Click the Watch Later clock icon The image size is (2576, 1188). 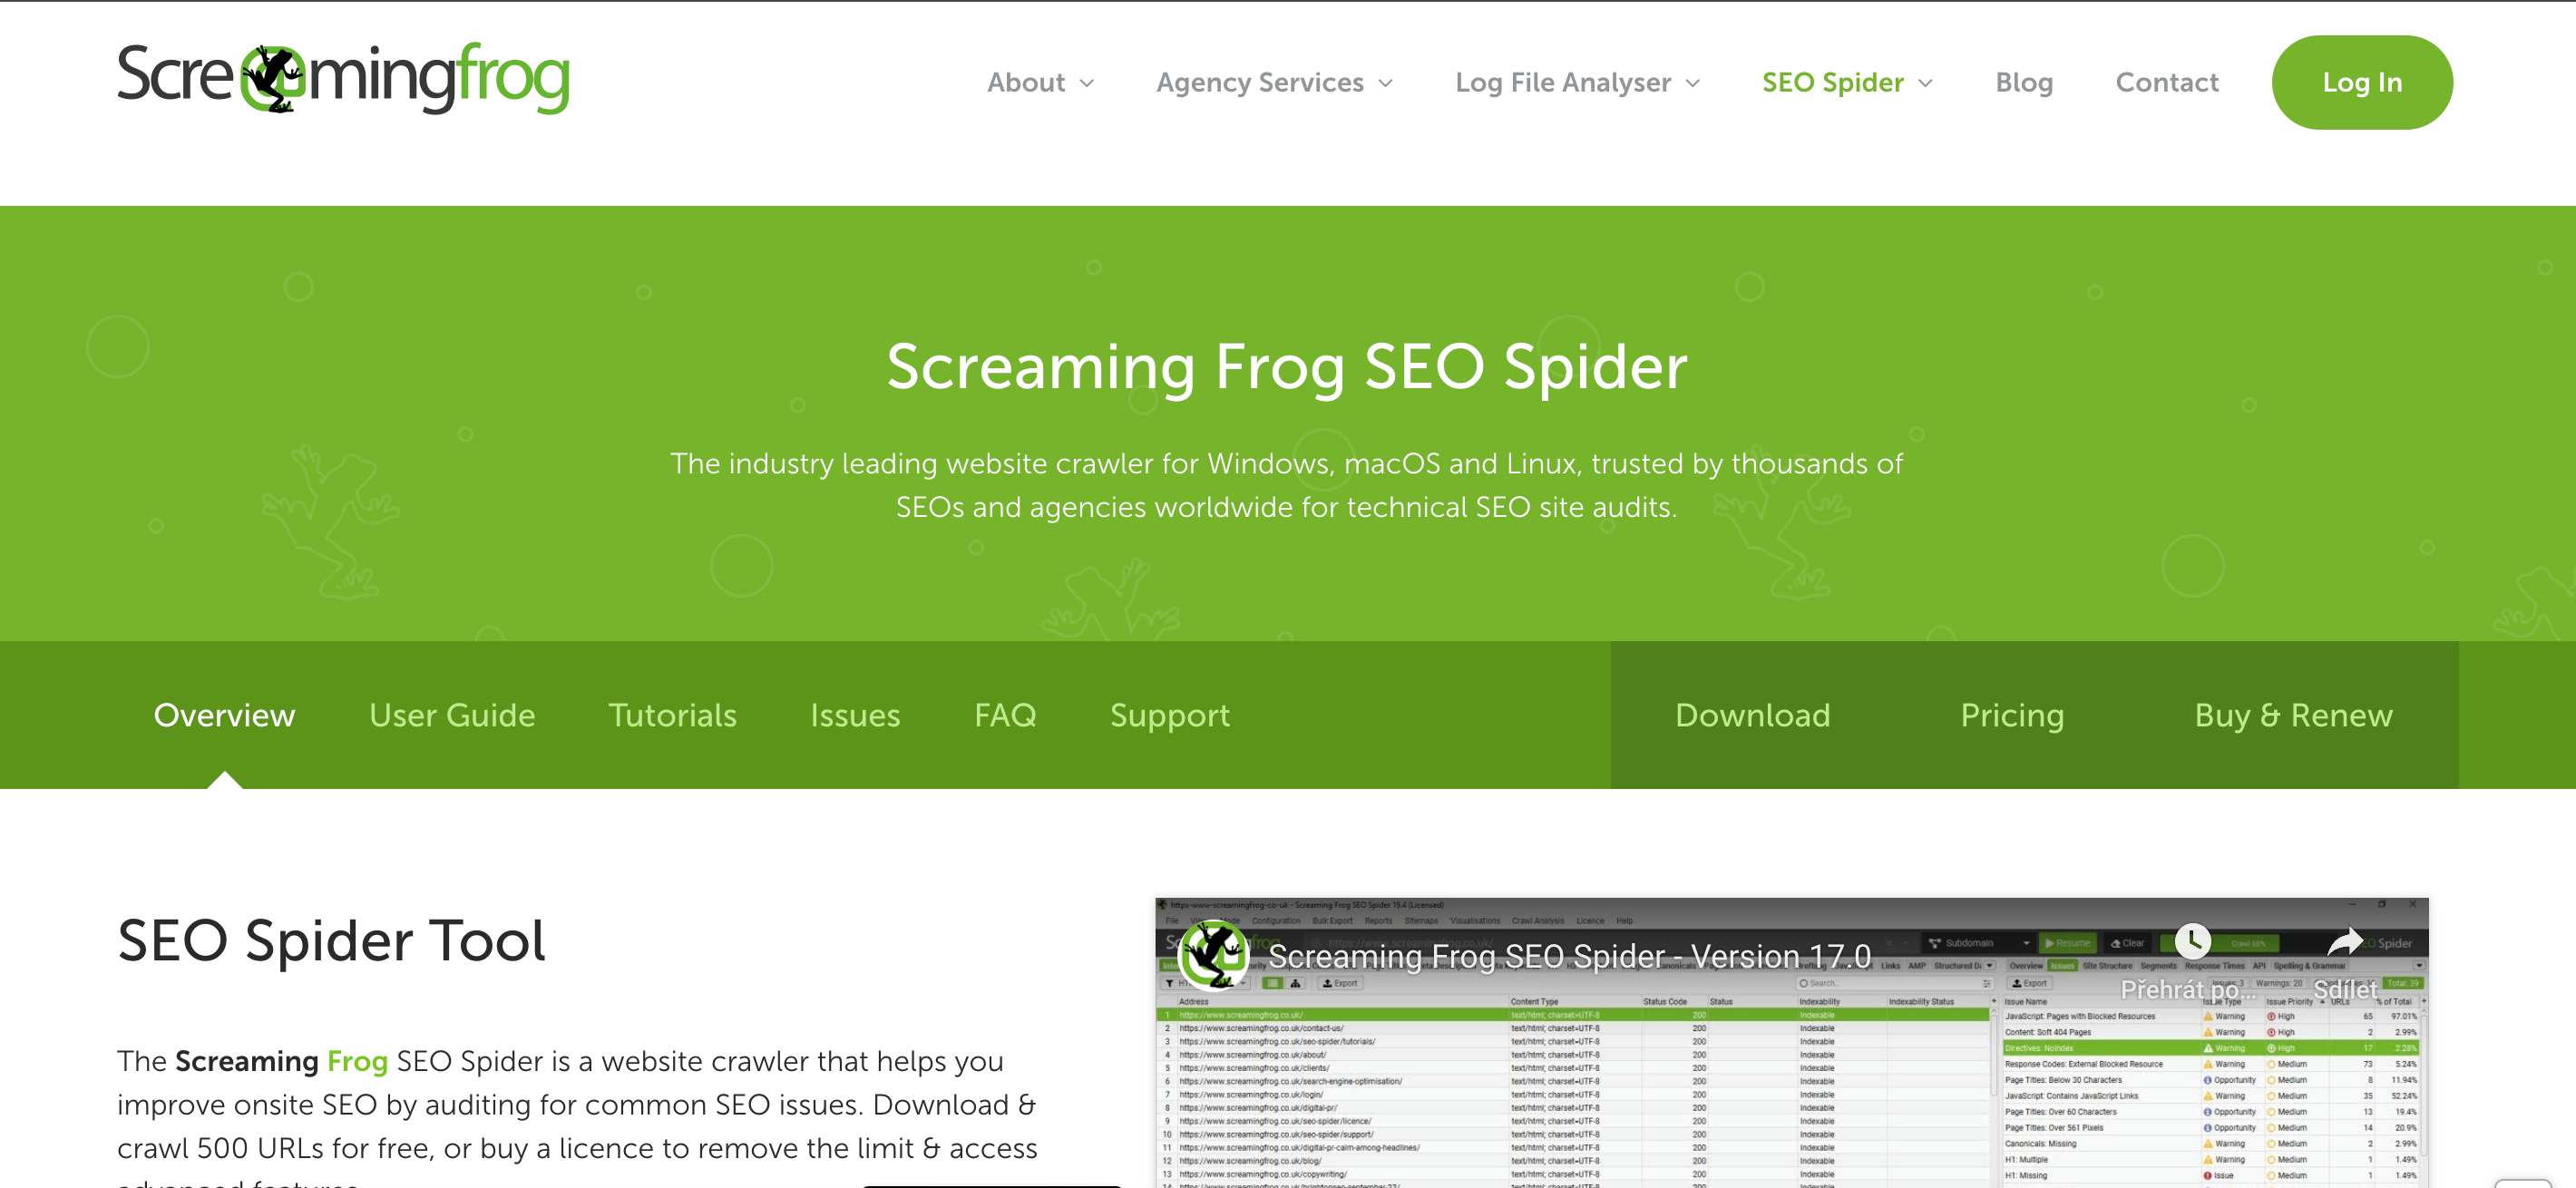click(x=2193, y=941)
